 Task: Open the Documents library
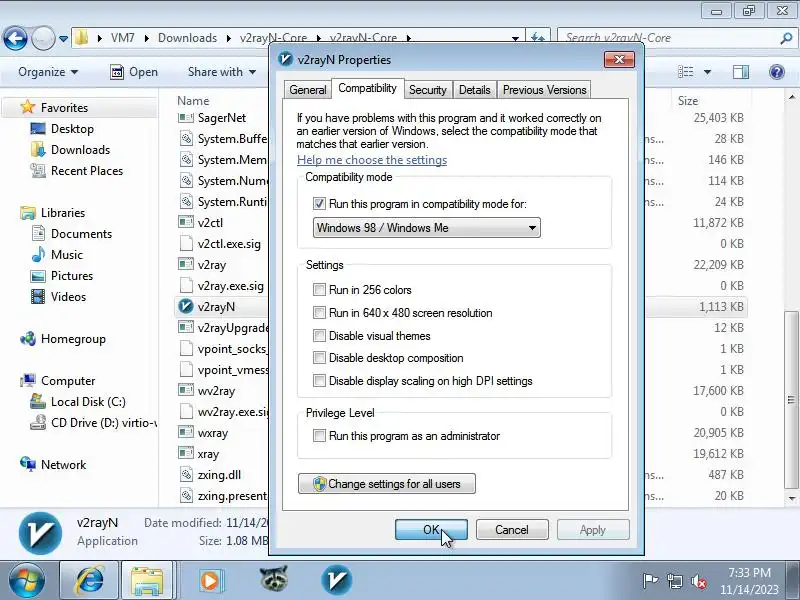tap(81, 234)
